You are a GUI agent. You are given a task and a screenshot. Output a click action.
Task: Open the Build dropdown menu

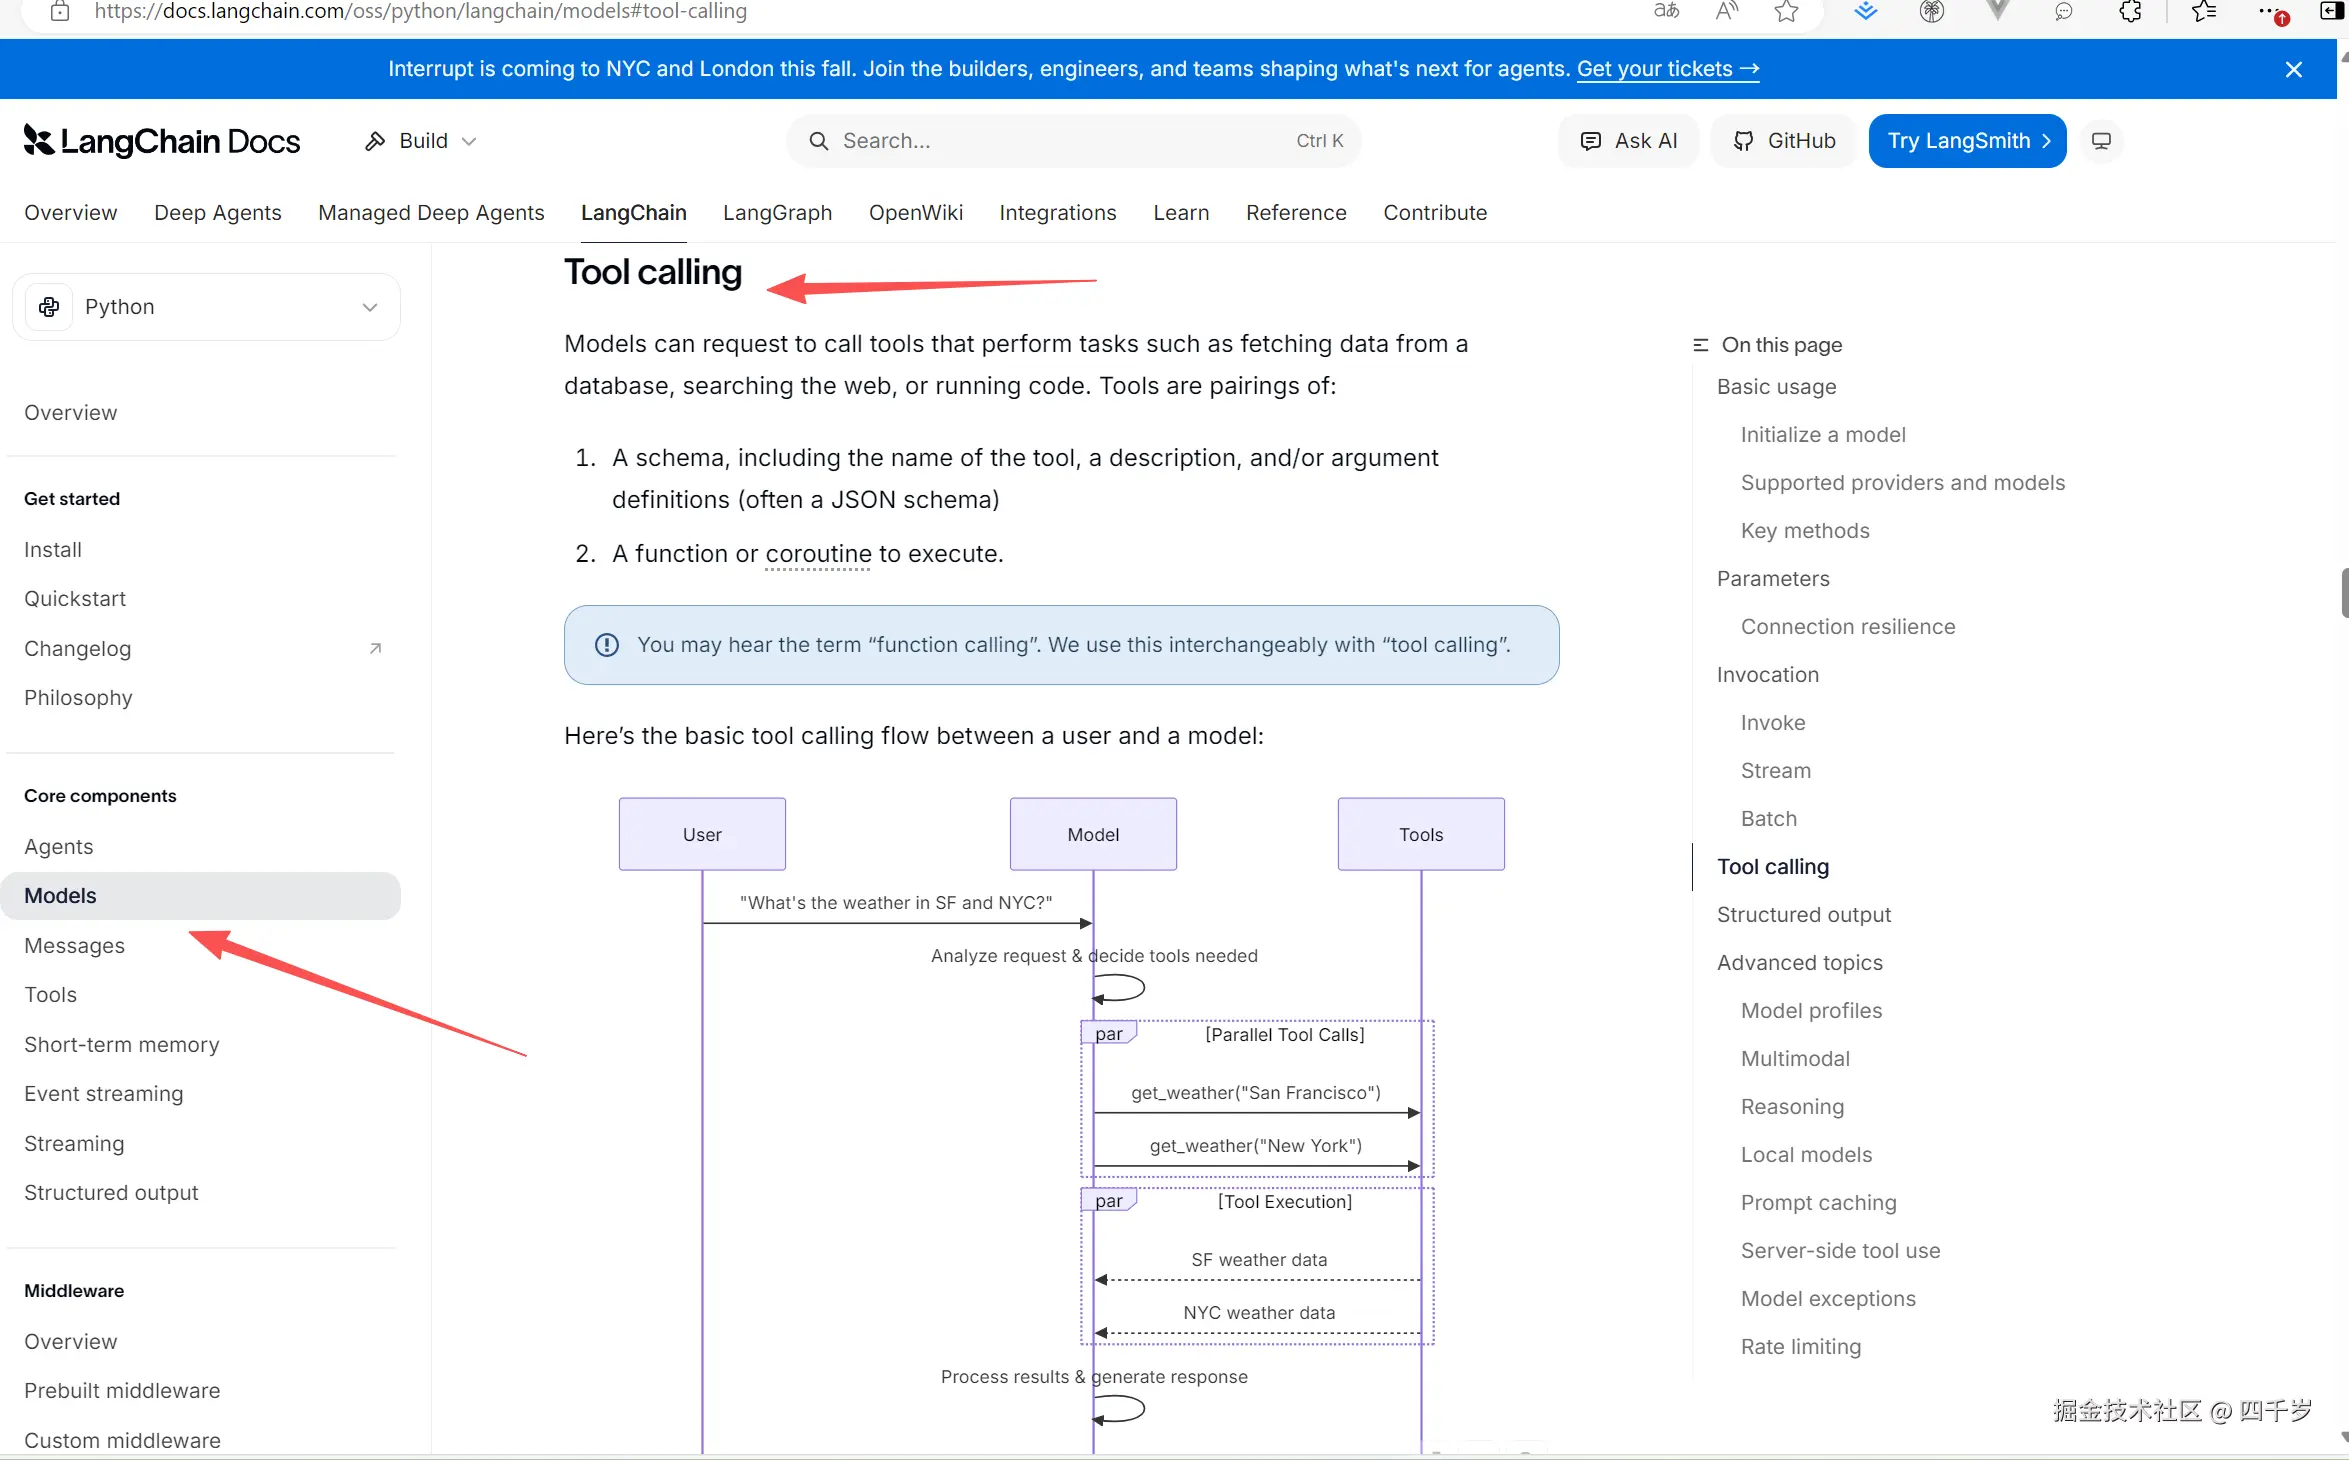coord(420,141)
